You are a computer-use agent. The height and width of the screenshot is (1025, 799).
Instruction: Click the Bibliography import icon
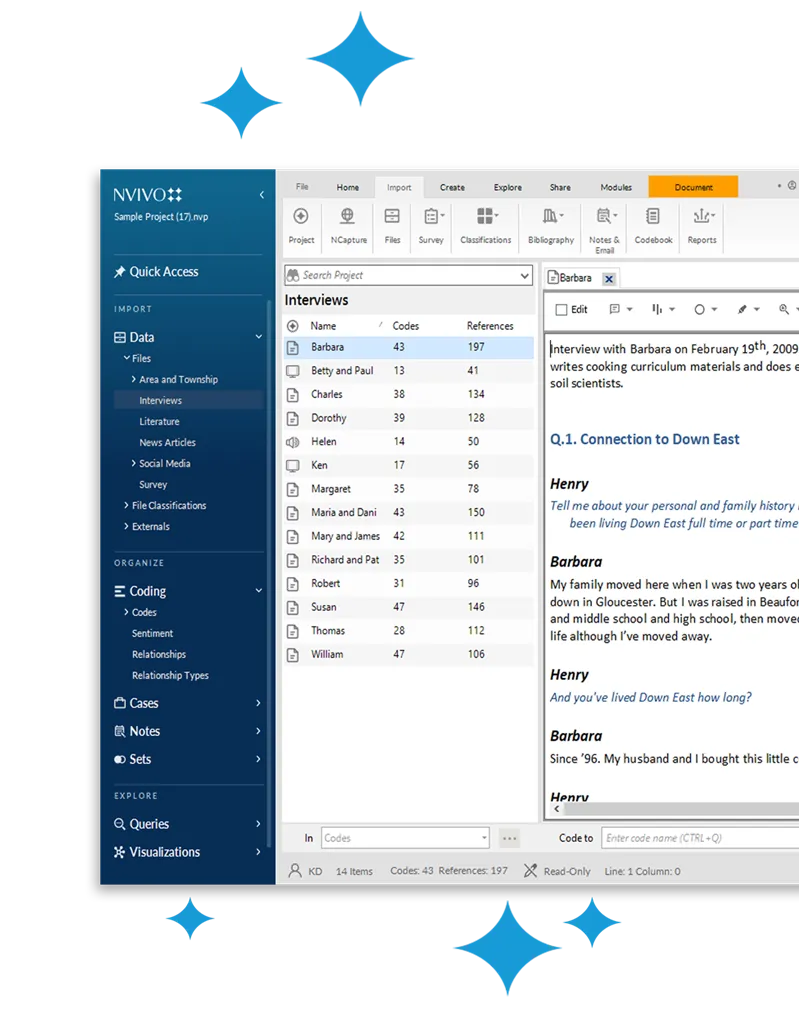[551, 217]
